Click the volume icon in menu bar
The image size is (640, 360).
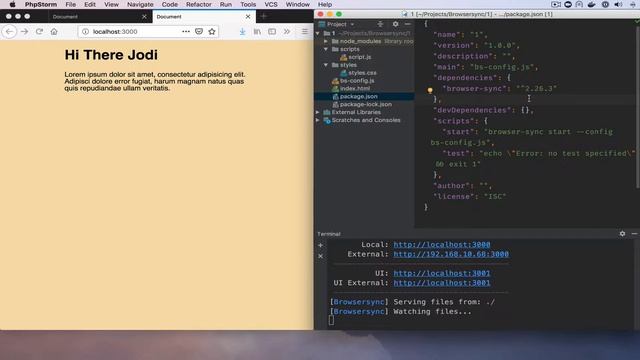pos(618,4)
